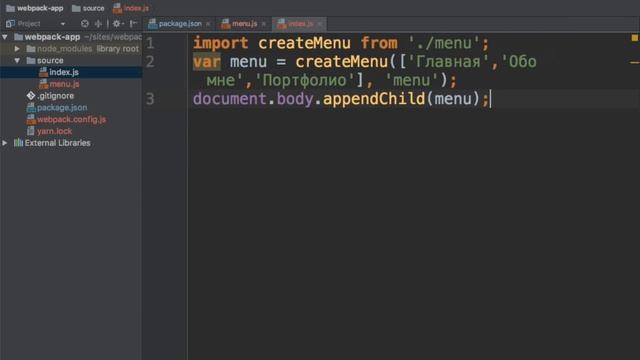The width and height of the screenshot is (640, 360).
Task: Expand the node_modules folder
Action: pyautogui.click(x=17, y=49)
